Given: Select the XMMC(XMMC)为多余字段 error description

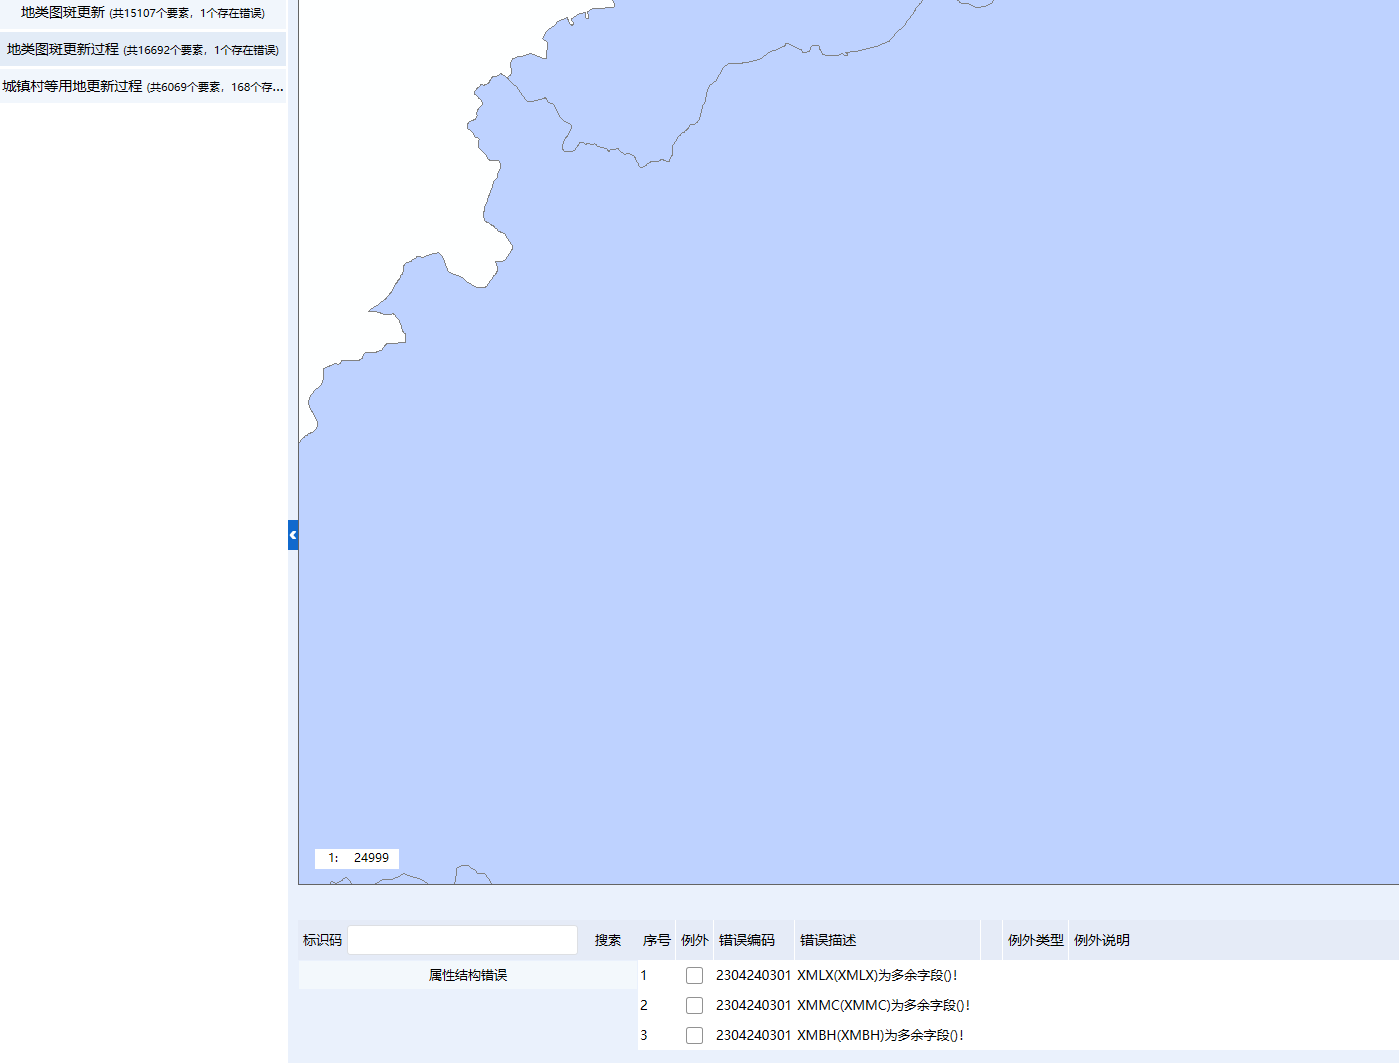Looking at the screenshot, I should tap(883, 1005).
